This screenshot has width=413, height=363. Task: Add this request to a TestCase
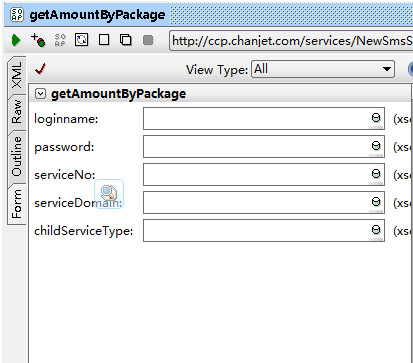pos(38,40)
